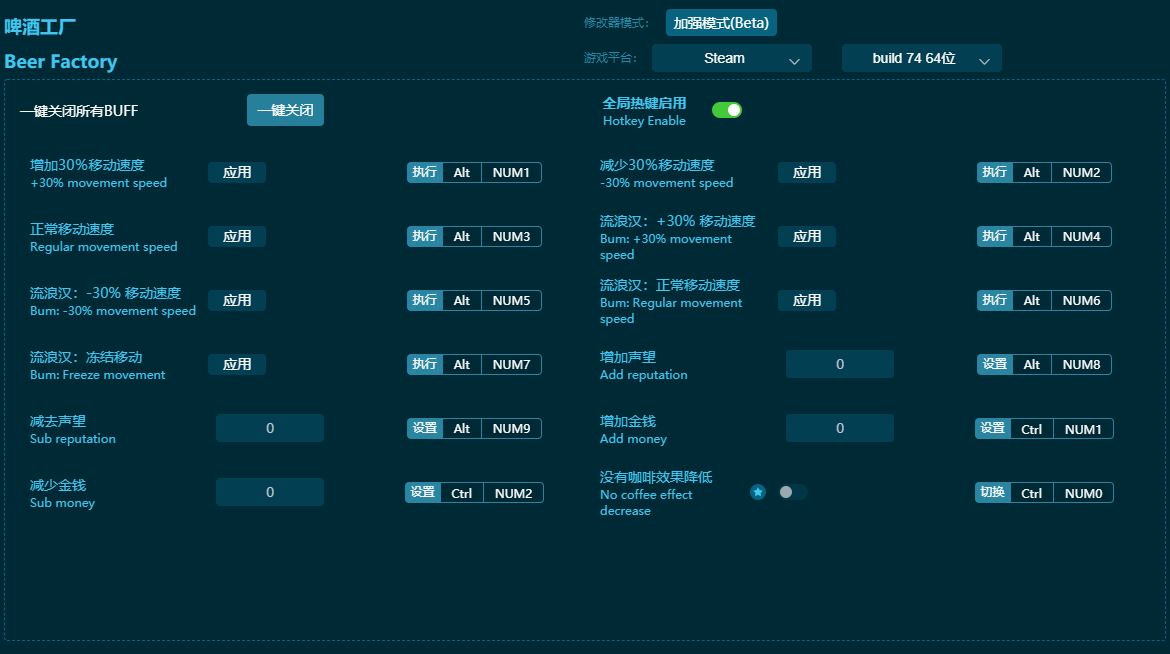Select the Add money value field
This screenshot has height=654, width=1170.
click(x=839, y=428)
